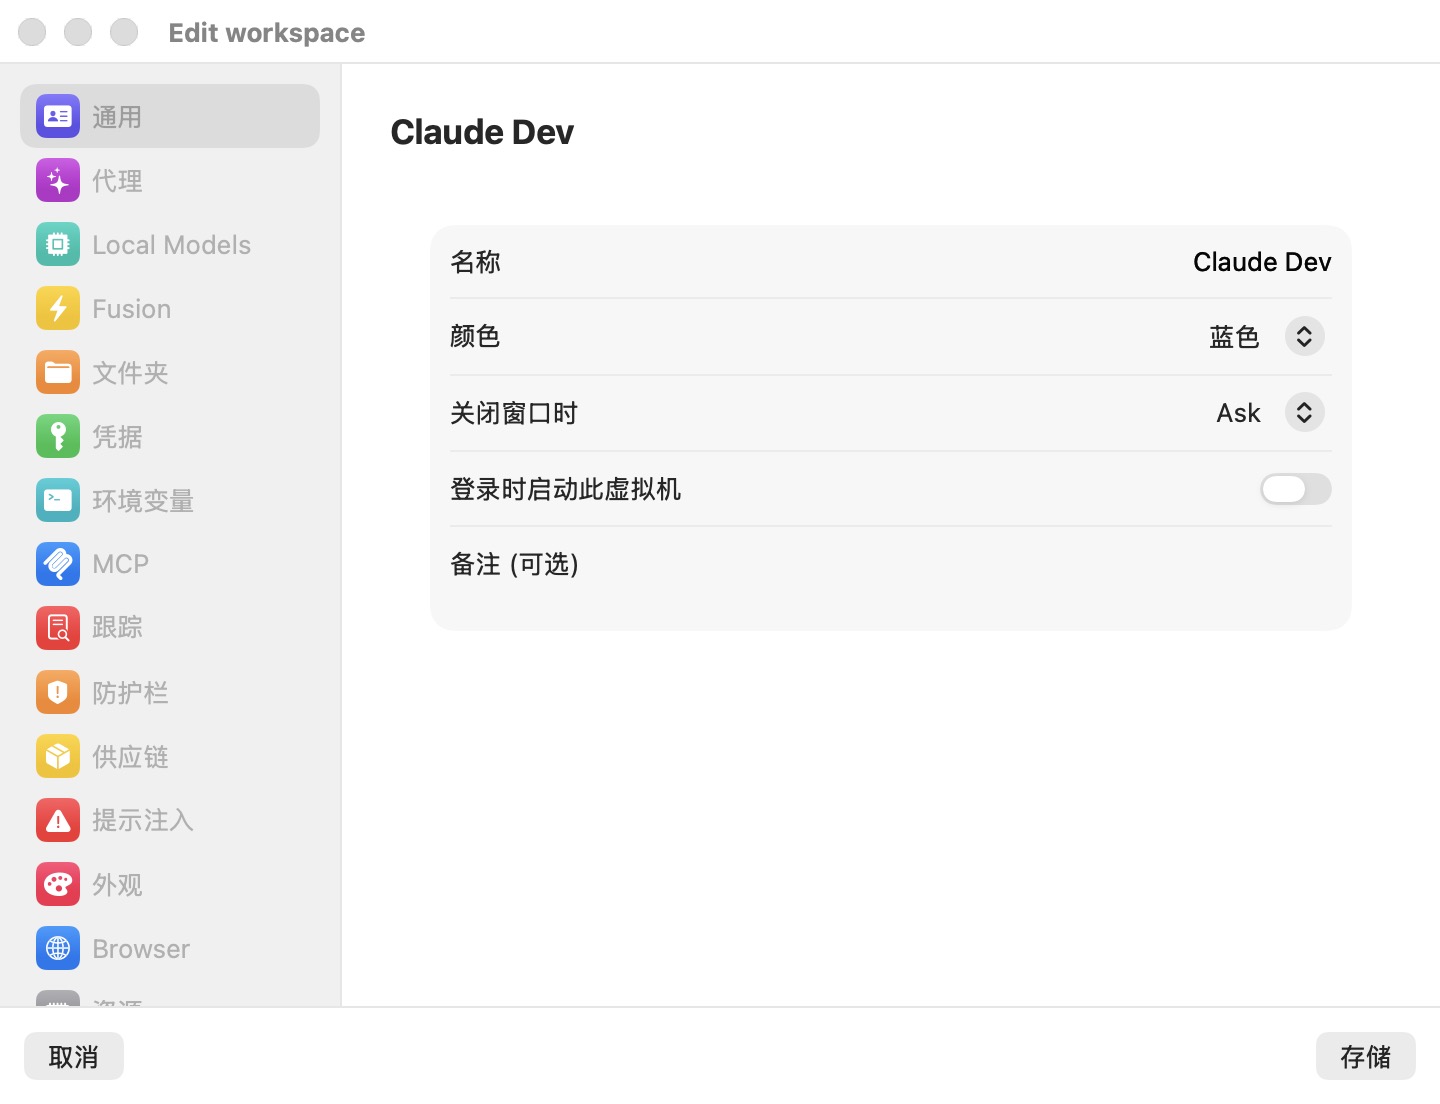Open the 颜色 dropdown showing 蓝色
The width and height of the screenshot is (1440, 1104).
(1266, 337)
